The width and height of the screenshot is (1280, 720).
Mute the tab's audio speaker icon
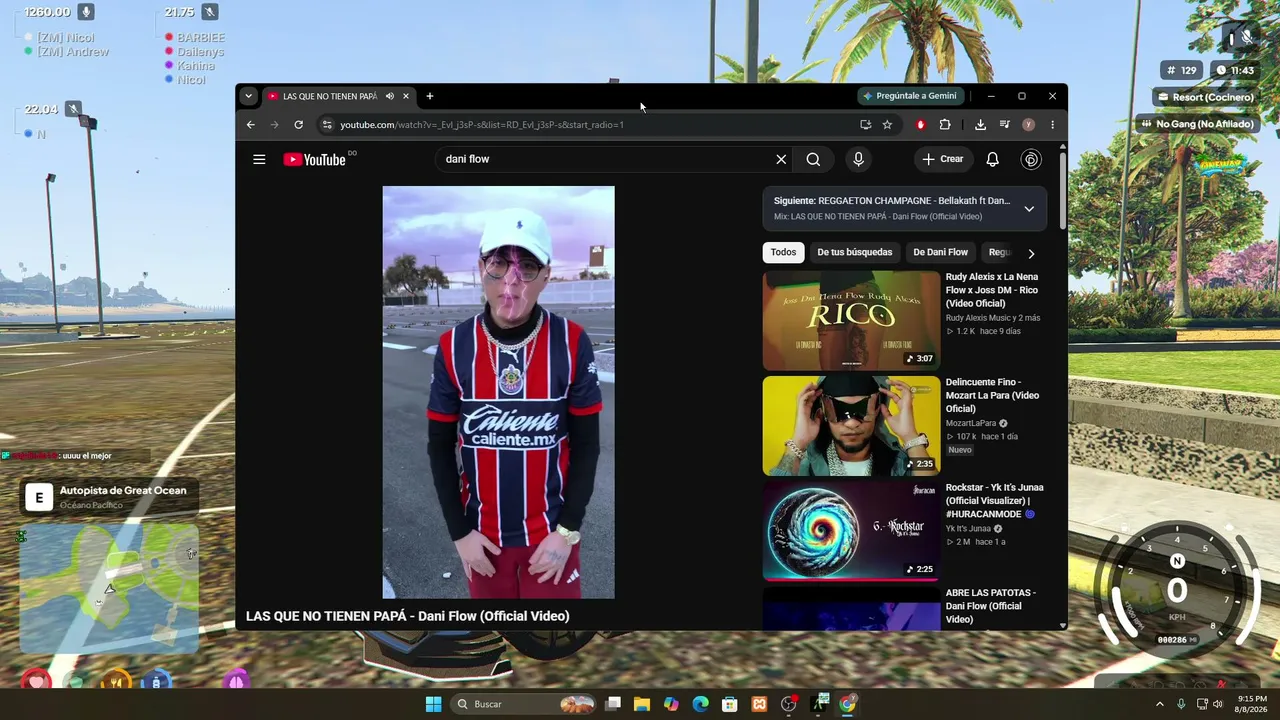pos(390,96)
